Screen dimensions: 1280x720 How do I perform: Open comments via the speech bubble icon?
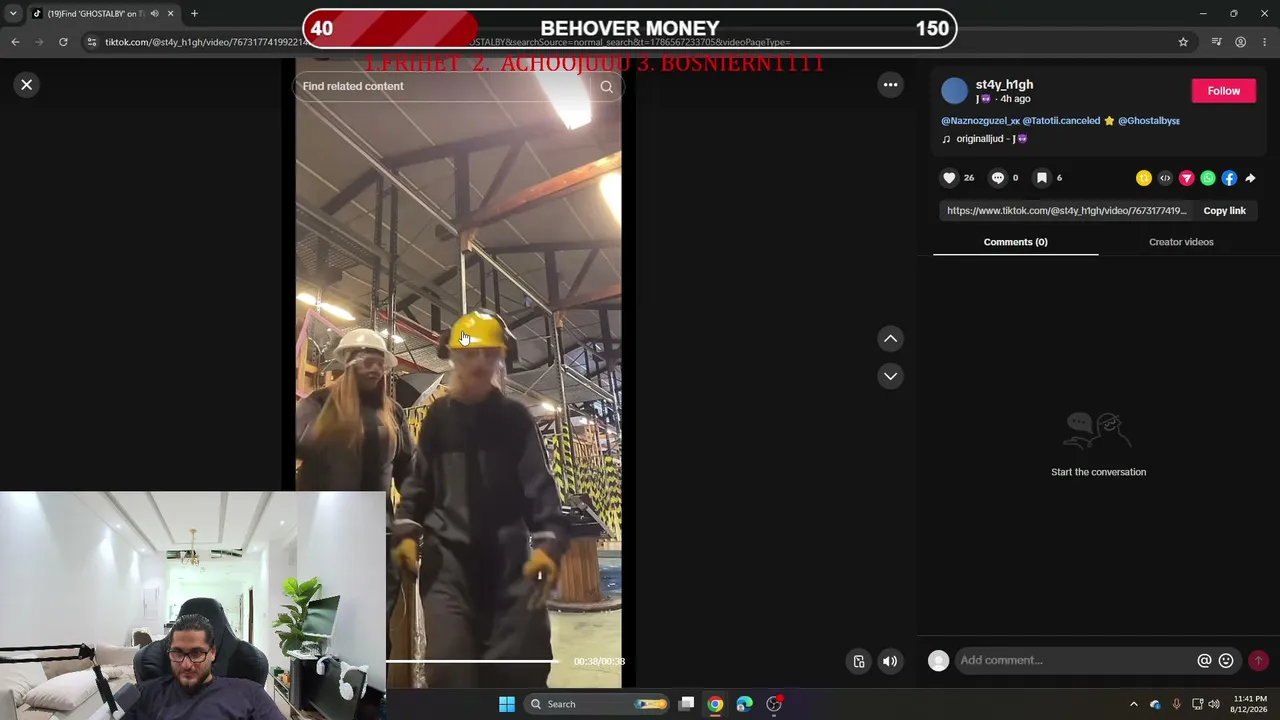coord(997,178)
